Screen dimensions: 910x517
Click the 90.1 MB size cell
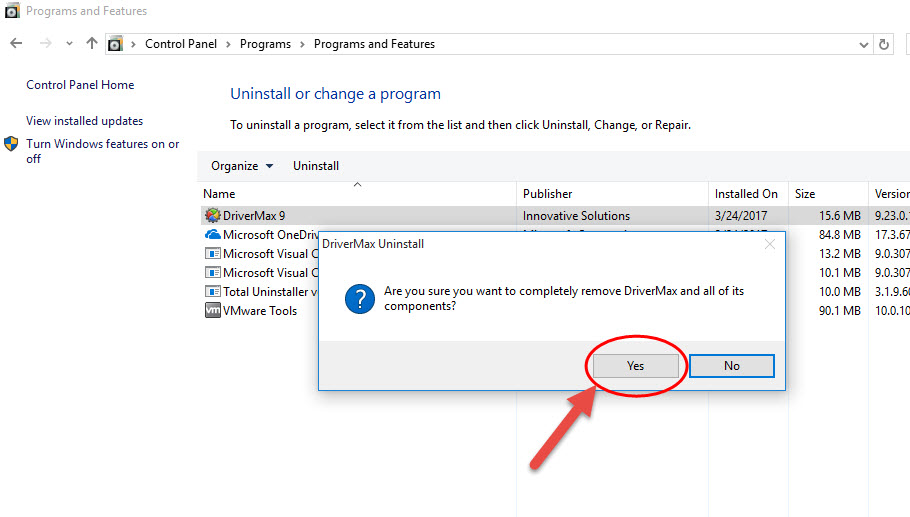tap(840, 311)
